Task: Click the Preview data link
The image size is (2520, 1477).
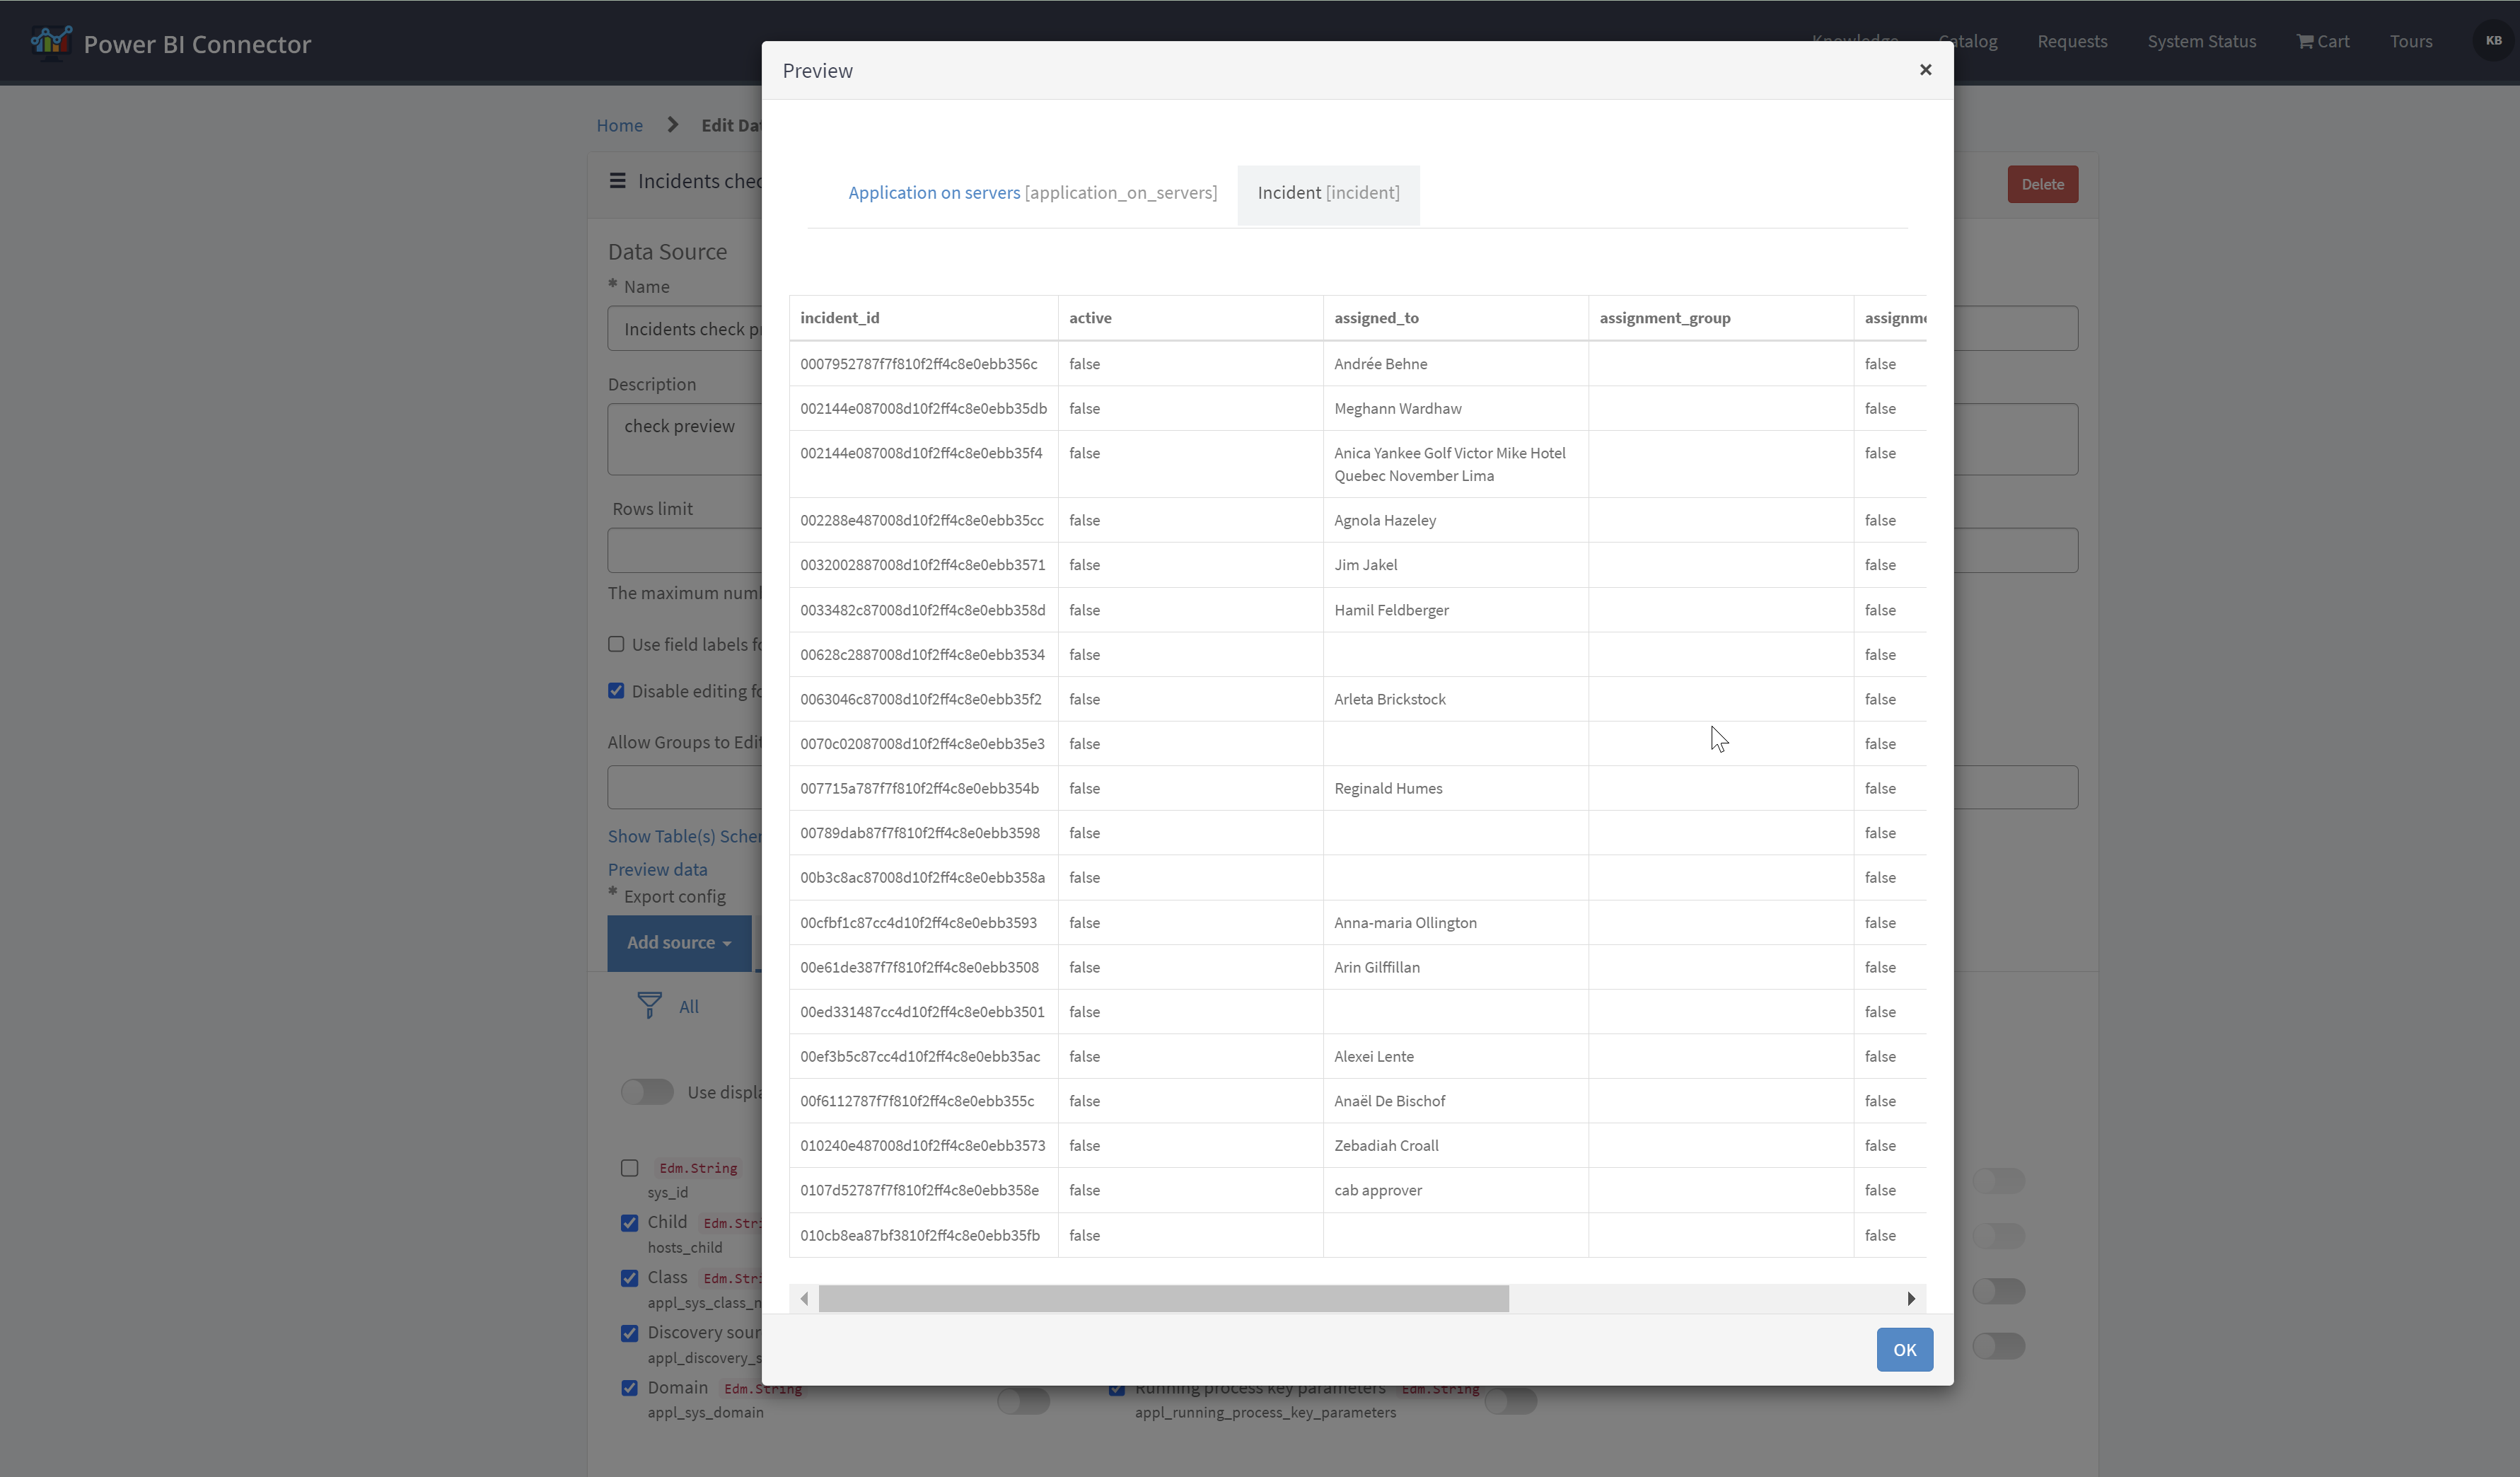Action: [x=657, y=870]
